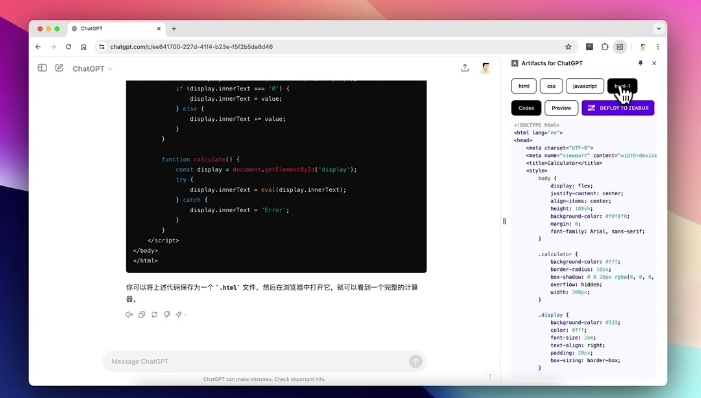Bookmark this page with star icon
The image size is (701, 398).
[568, 47]
